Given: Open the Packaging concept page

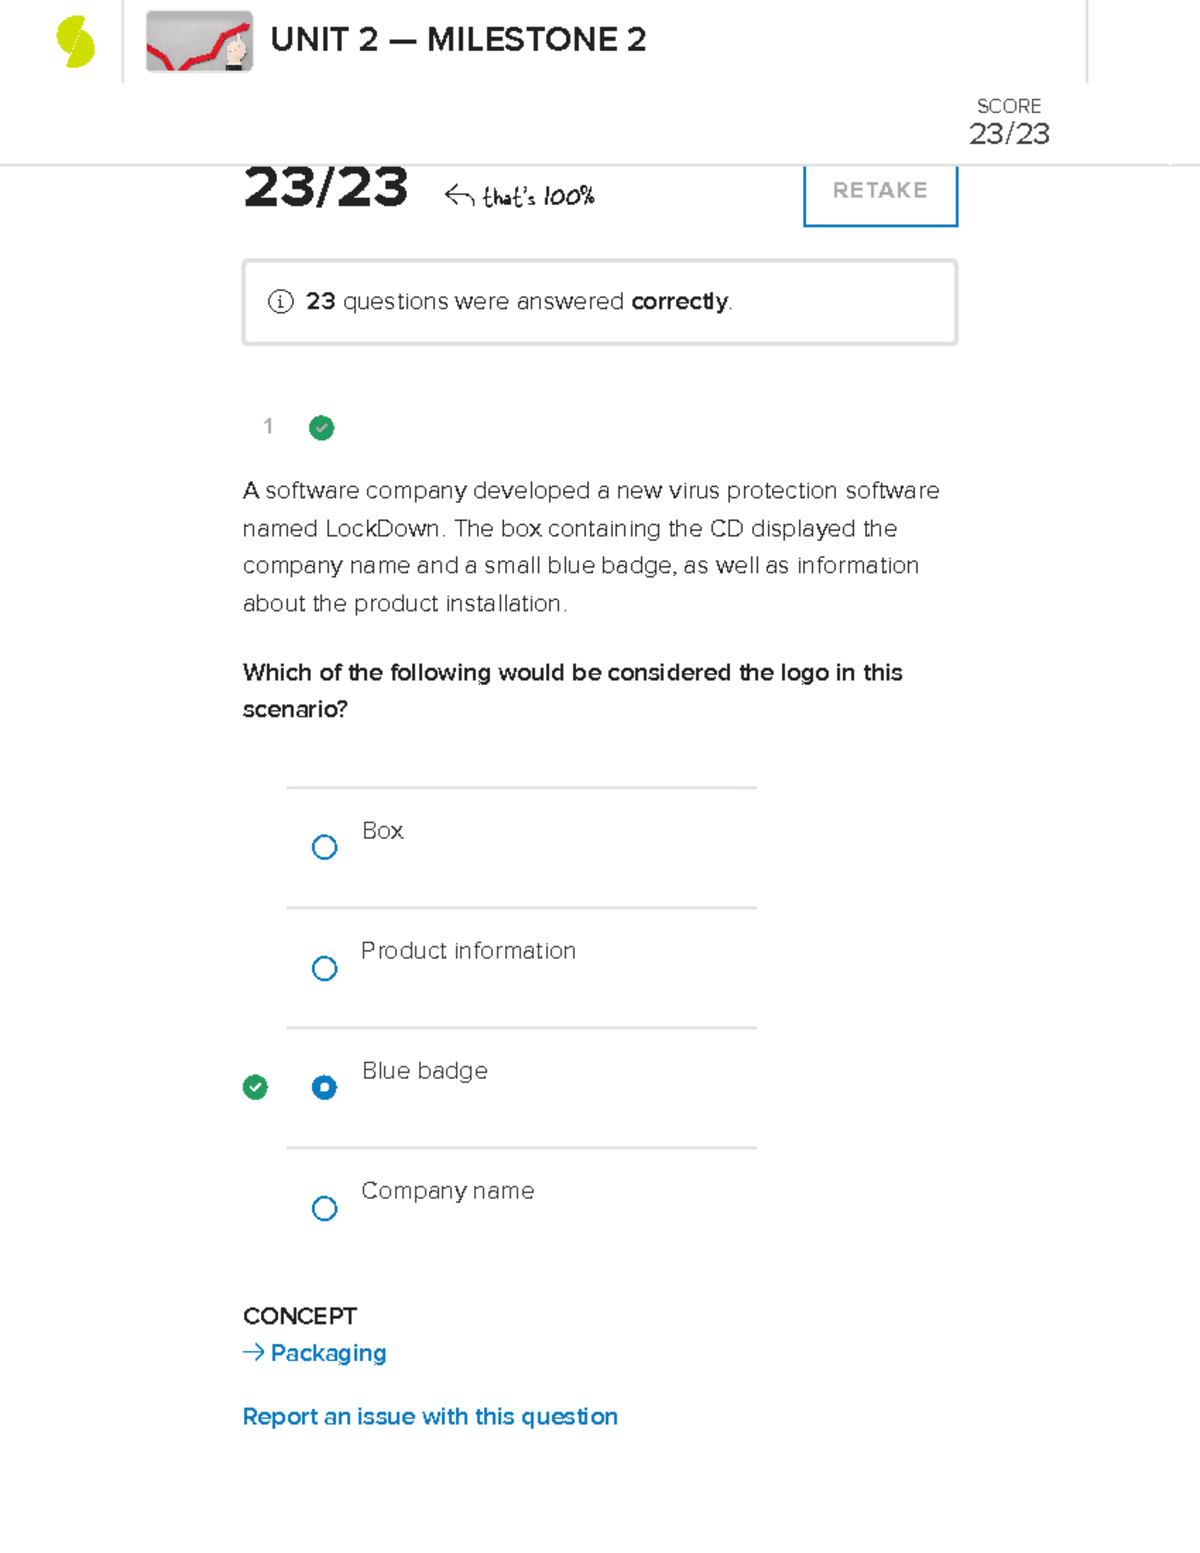Looking at the screenshot, I should point(326,1353).
